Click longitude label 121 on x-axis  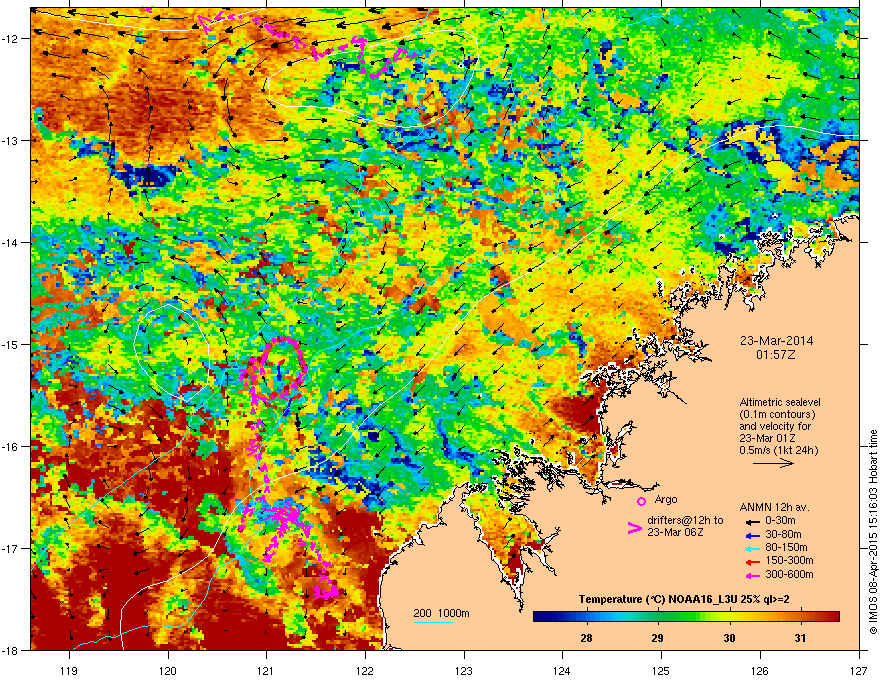click(x=266, y=671)
